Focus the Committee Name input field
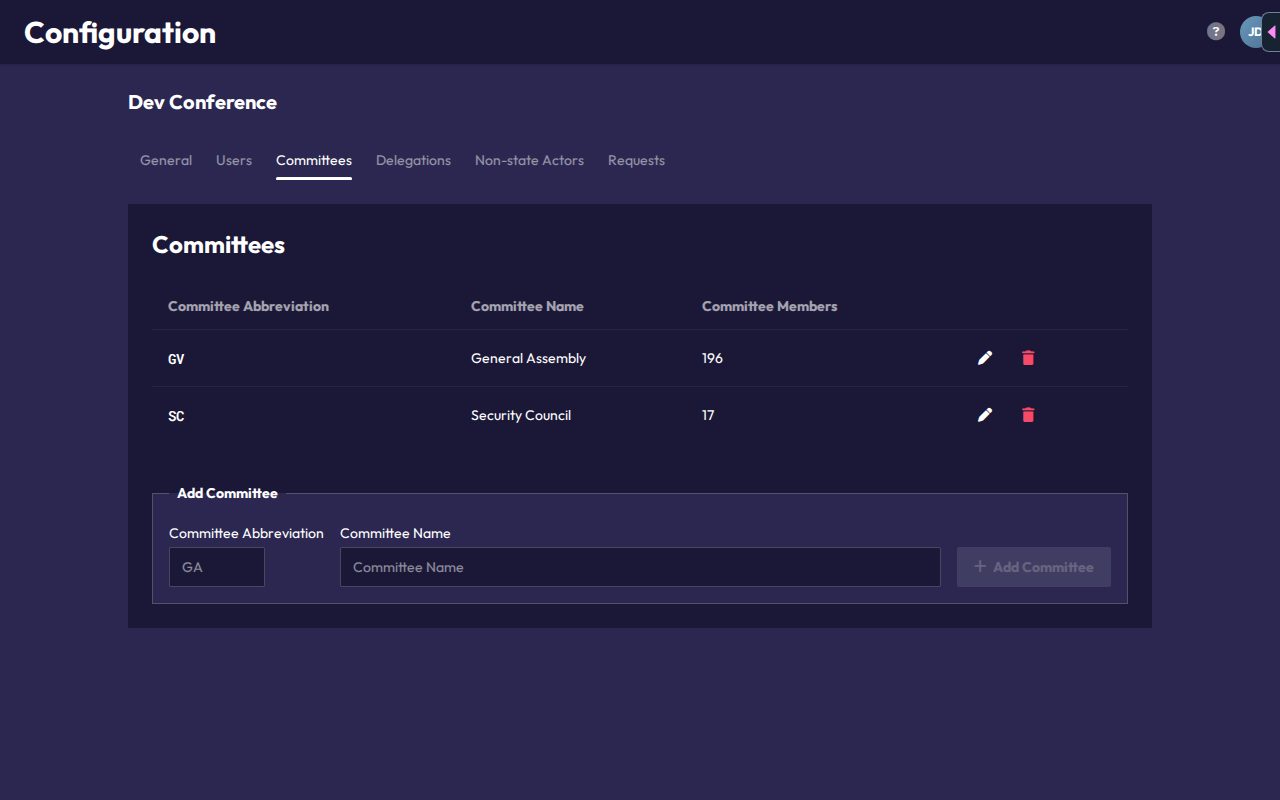Viewport: 1280px width, 800px height. click(640, 567)
